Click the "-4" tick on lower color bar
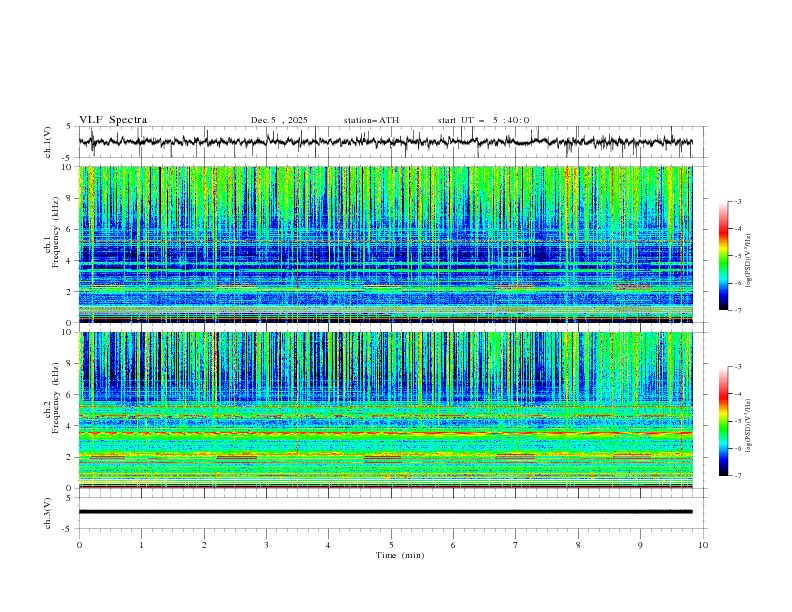 [x=738, y=394]
